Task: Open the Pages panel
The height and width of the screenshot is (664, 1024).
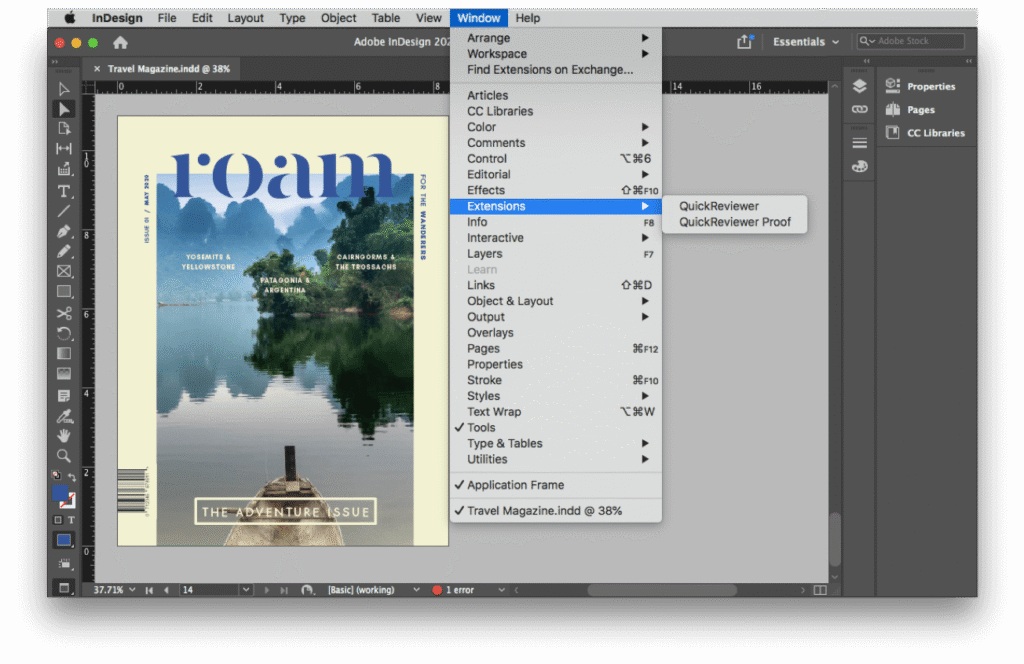Action: 920,110
